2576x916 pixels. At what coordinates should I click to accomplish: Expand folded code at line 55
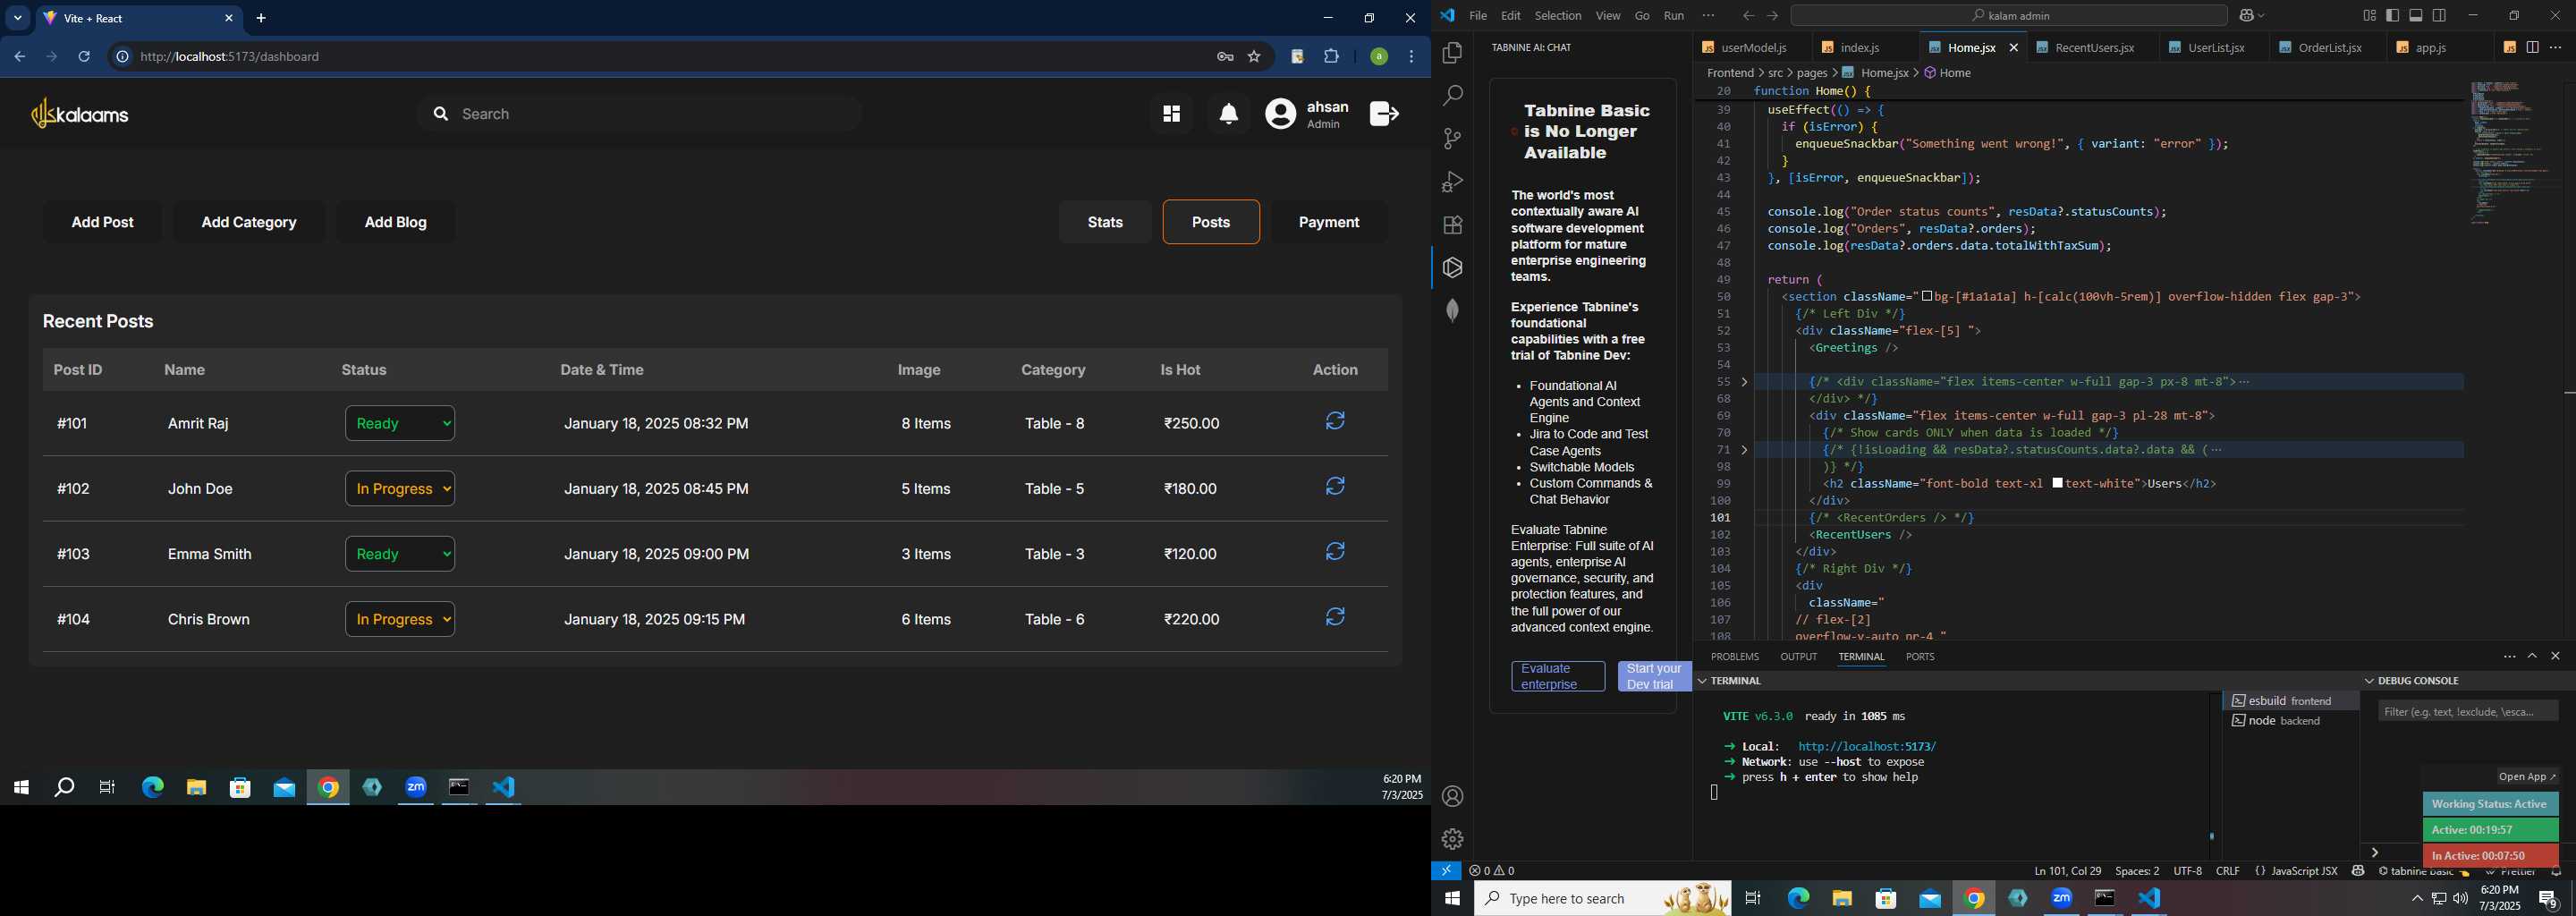(1745, 382)
